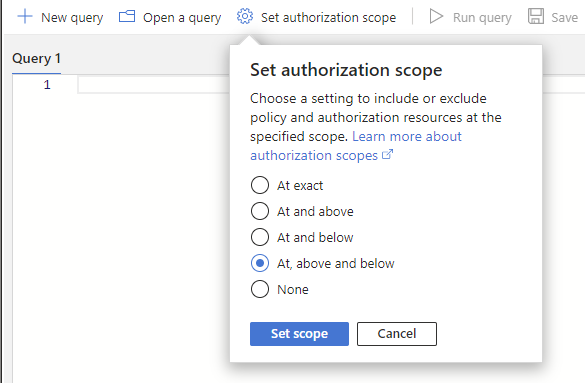Click the Run query play icon
Screen dimensions: 585x383
click(436, 17)
